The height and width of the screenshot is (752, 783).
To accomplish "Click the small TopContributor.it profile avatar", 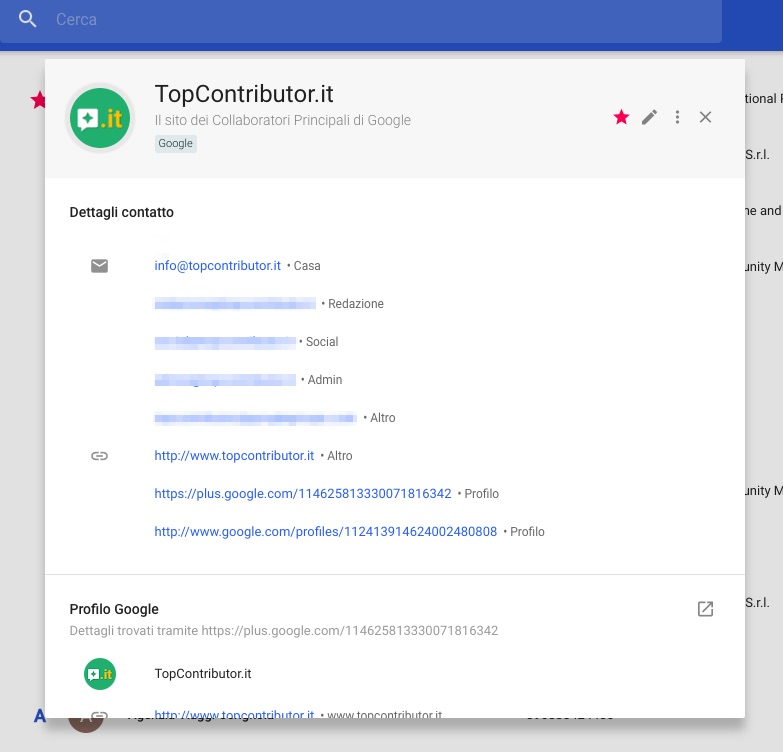I will coord(100,674).
